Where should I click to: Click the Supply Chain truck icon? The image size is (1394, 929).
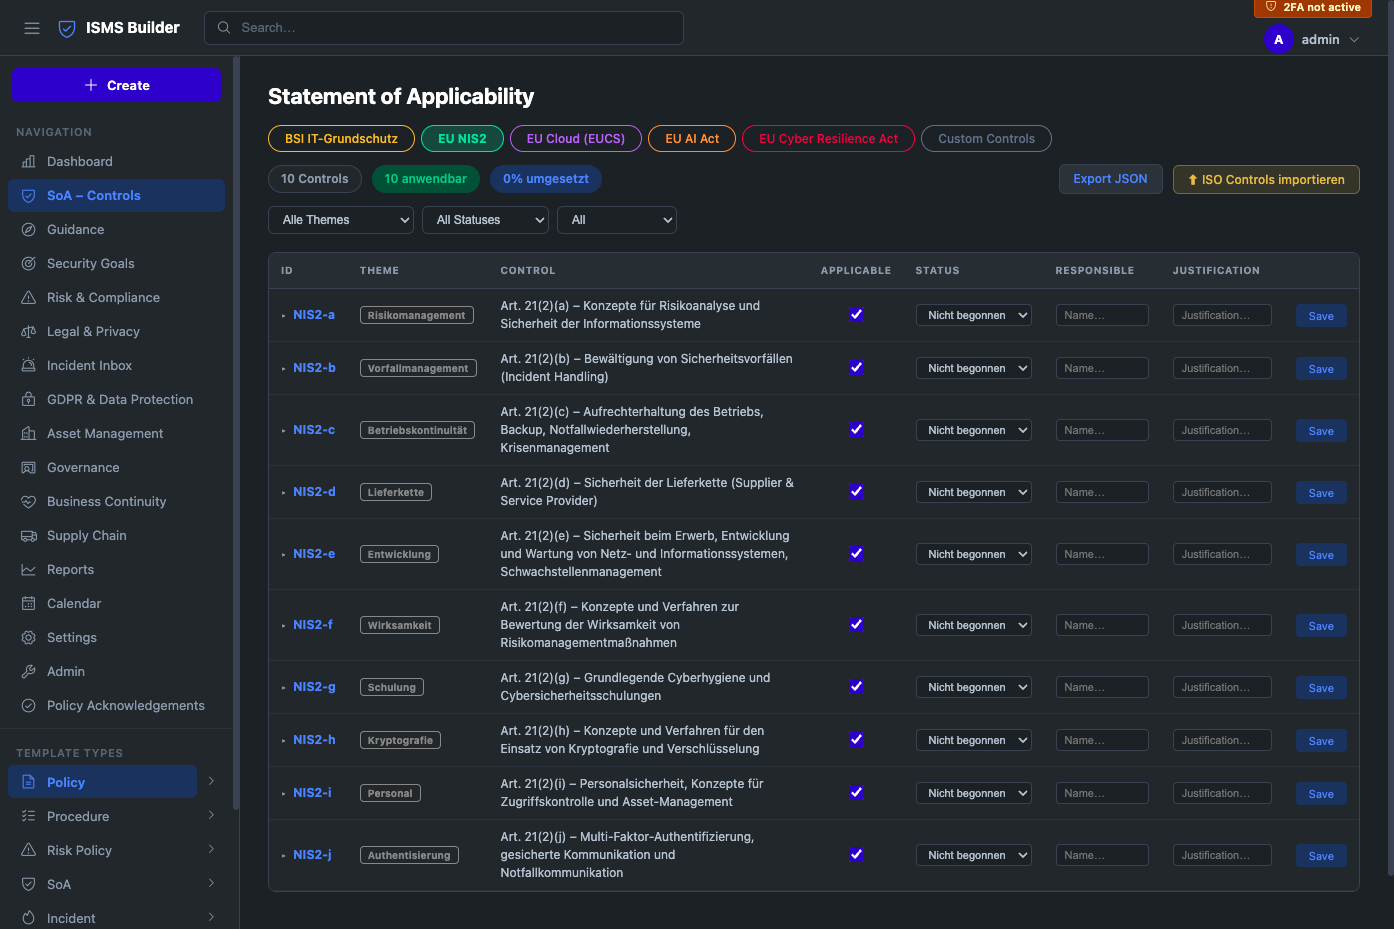[x=29, y=536]
